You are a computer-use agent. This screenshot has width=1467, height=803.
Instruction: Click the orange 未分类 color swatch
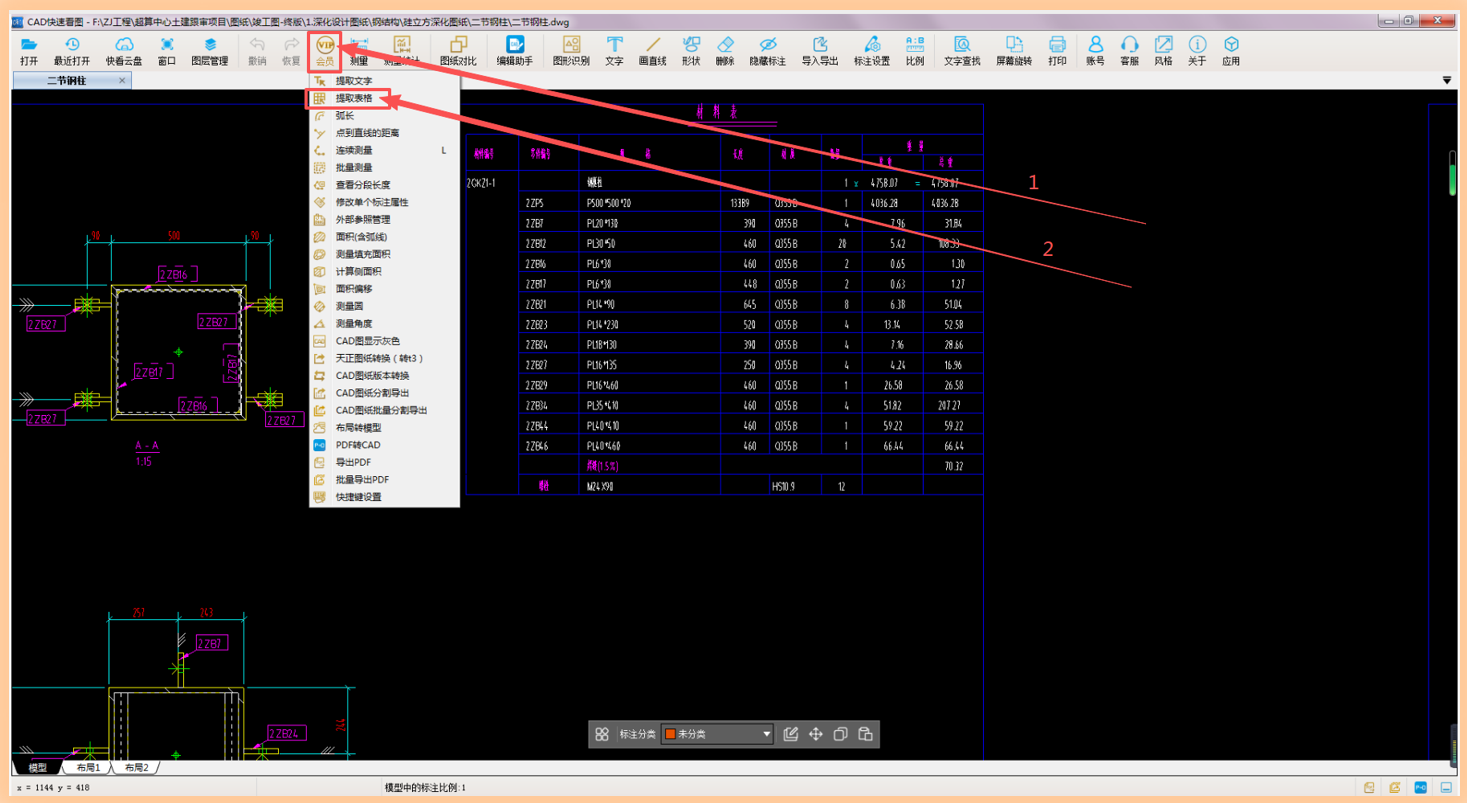click(670, 734)
